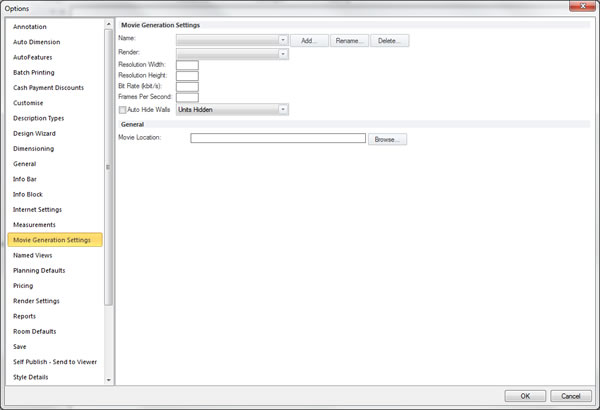Enable the Auto Hide Walls checkbox
The image size is (600, 410).
pos(122,110)
